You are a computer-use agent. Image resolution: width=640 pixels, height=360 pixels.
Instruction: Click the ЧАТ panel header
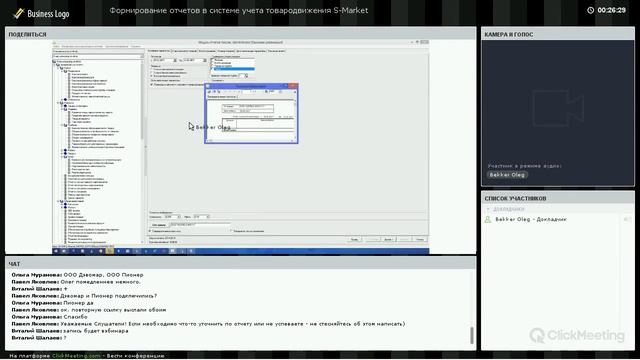pos(240,264)
